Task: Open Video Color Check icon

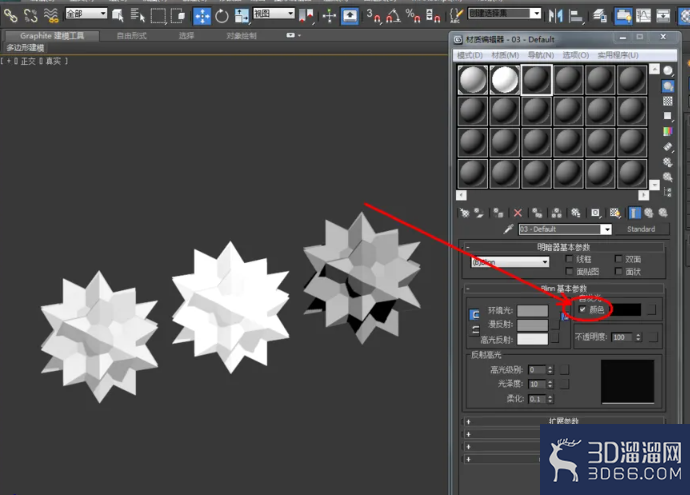Action: click(x=668, y=131)
